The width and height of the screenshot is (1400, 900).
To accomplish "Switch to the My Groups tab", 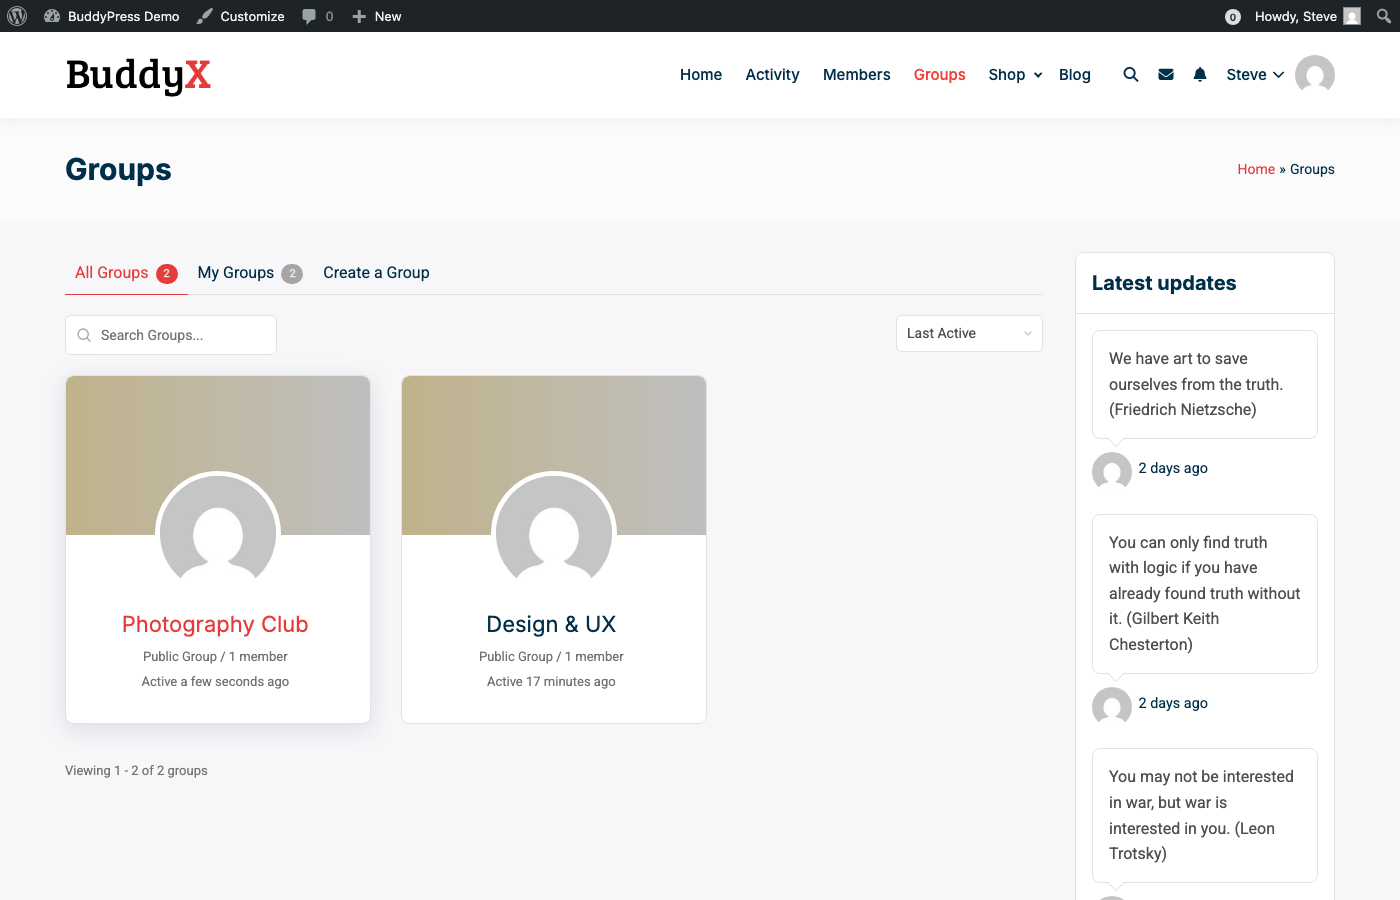I will [236, 272].
